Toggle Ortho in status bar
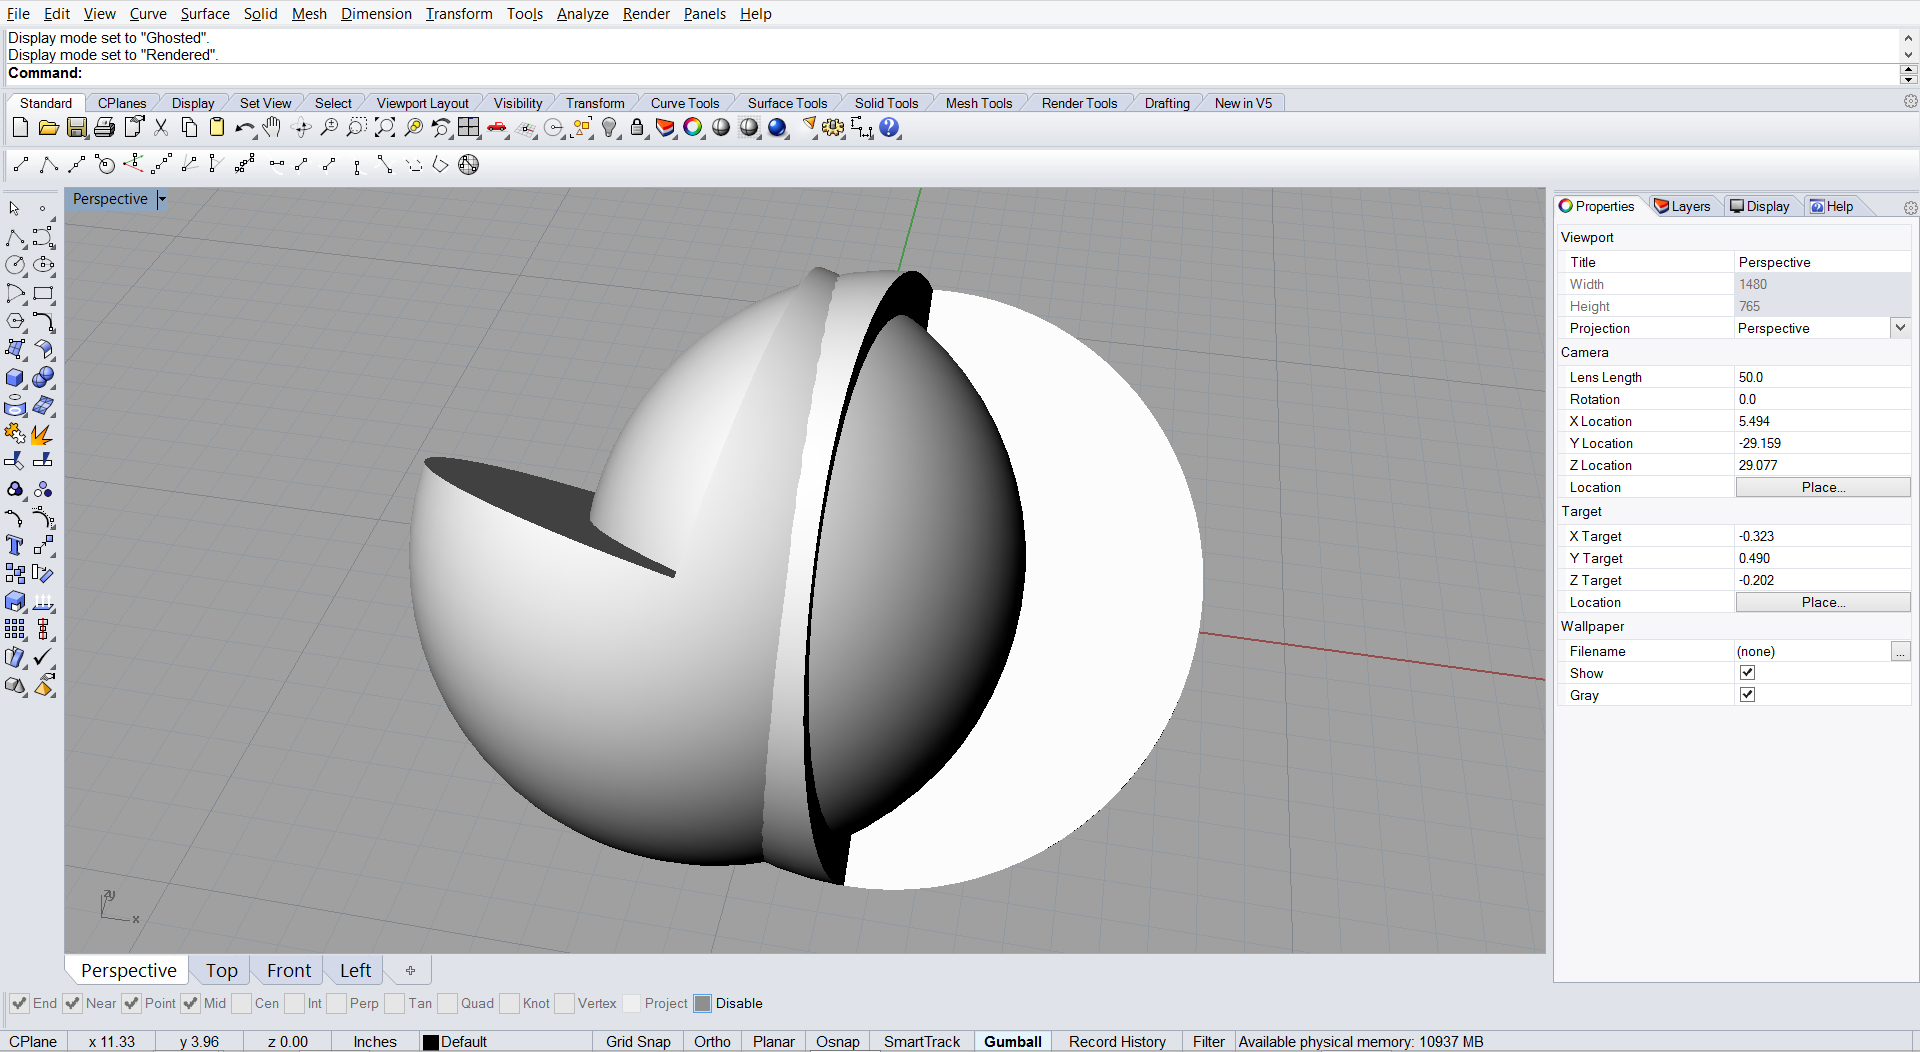The height and width of the screenshot is (1052, 1920). [x=712, y=1041]
